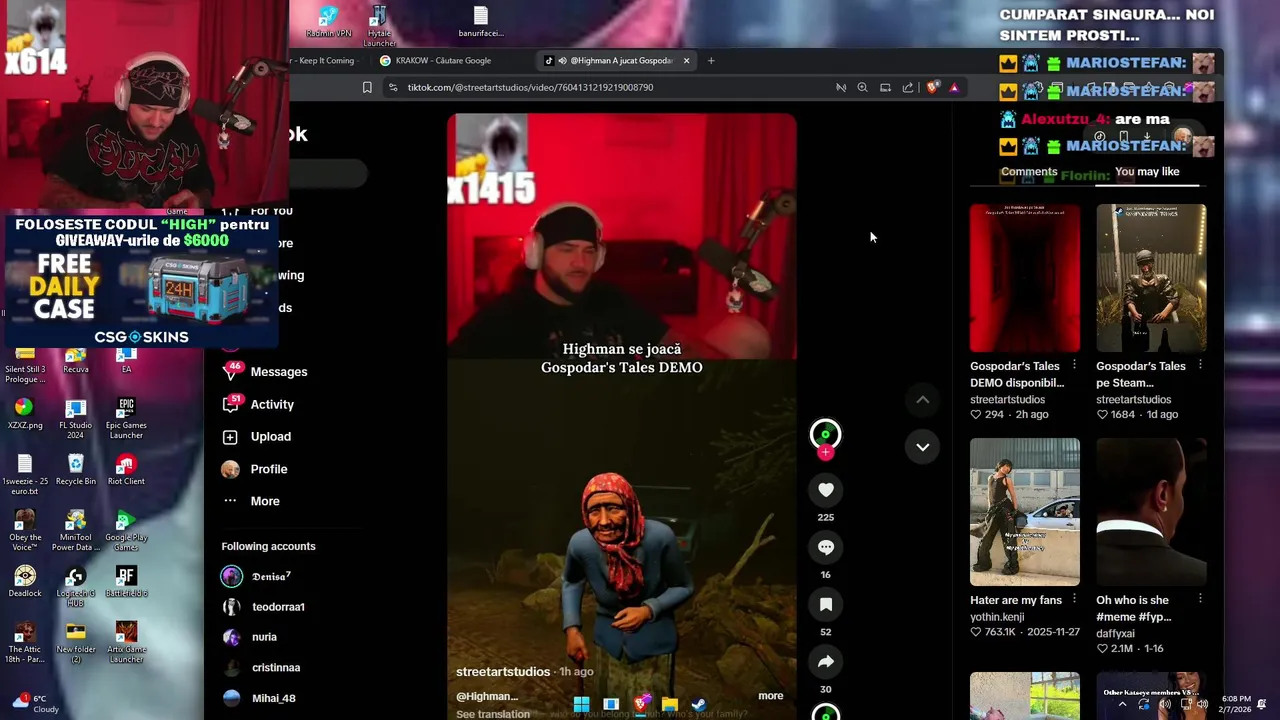The image size is (1280, 720).
Task: Open the Oh who is she video thumbnail
Action: pyautogui.click(x=1151, y=512)
